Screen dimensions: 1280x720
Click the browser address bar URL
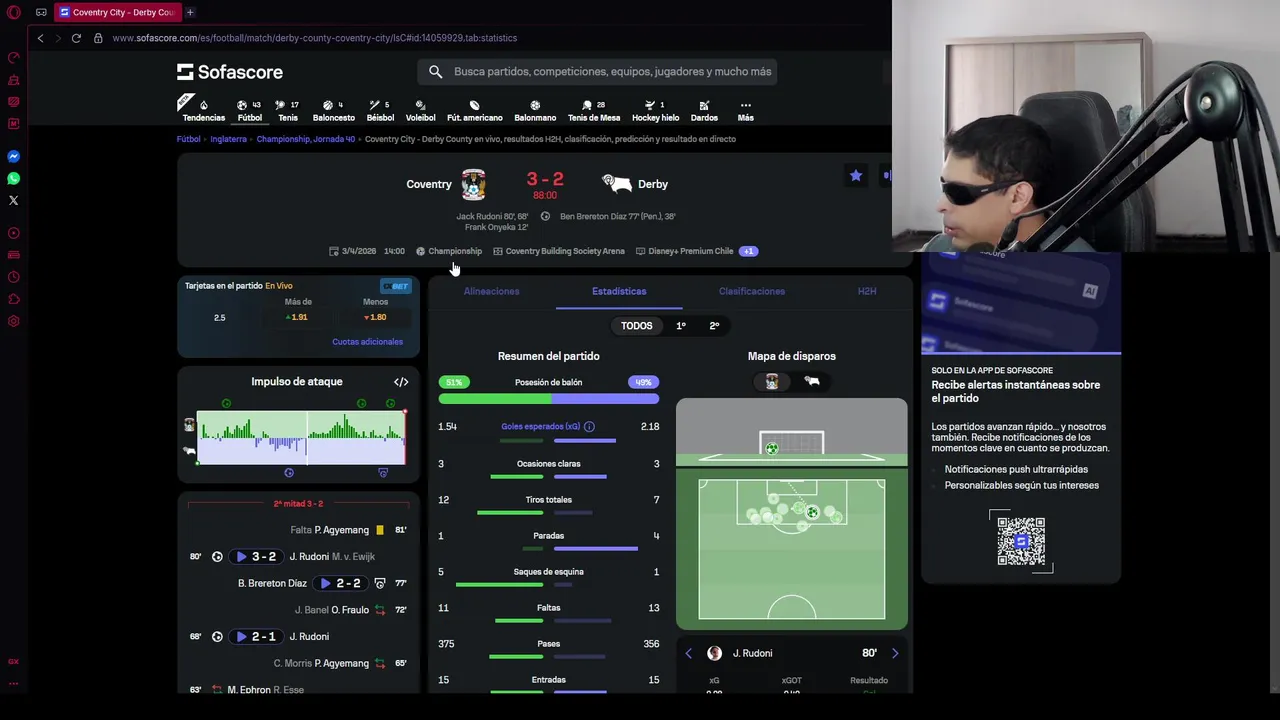click(315, 38)
